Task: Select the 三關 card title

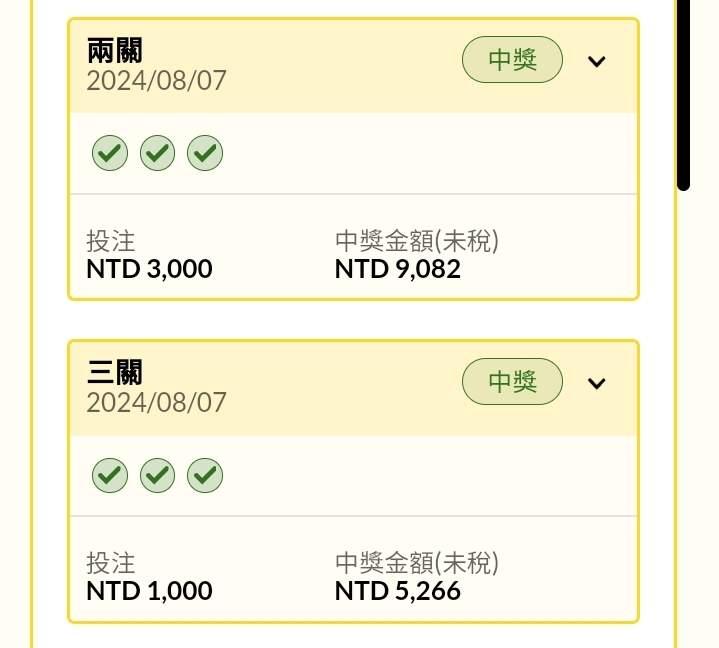Action: (x=115, y=372)
